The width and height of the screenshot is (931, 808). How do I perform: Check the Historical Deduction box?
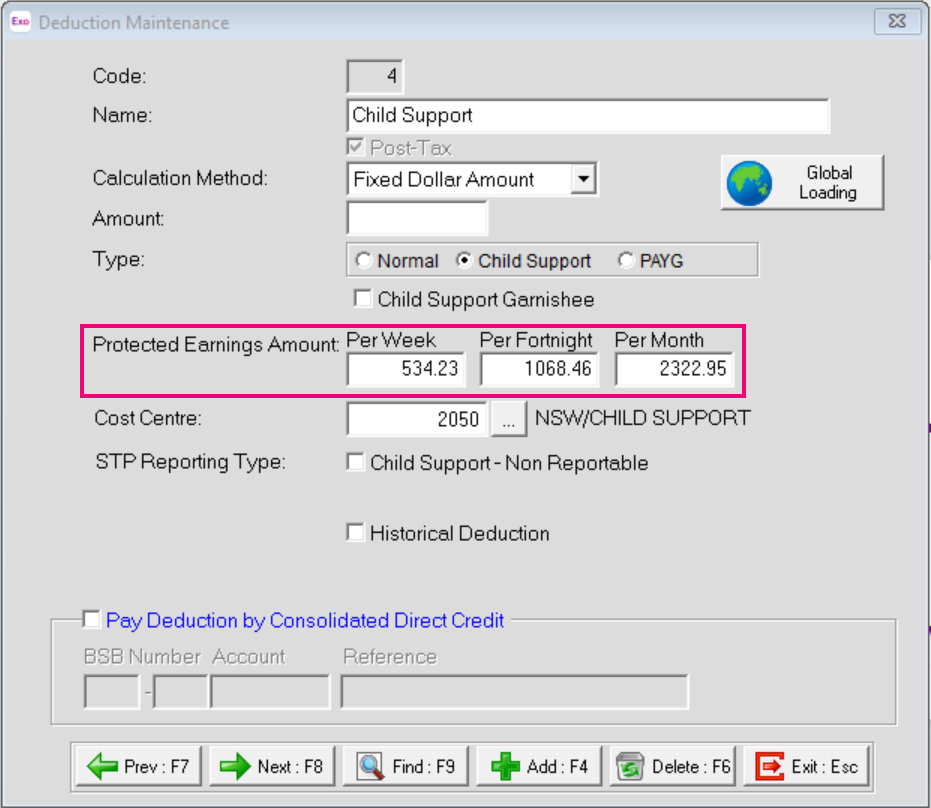[x=355, y=533]
